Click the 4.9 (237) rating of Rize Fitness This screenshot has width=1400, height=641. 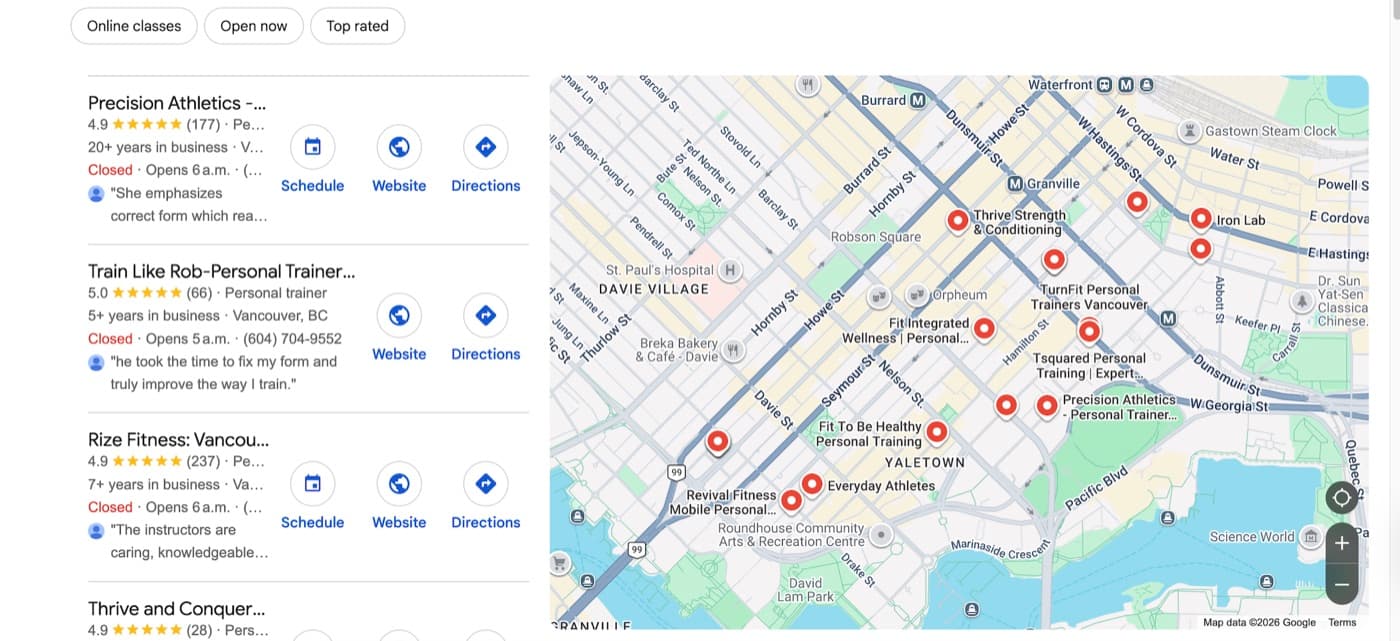point(153,462)
